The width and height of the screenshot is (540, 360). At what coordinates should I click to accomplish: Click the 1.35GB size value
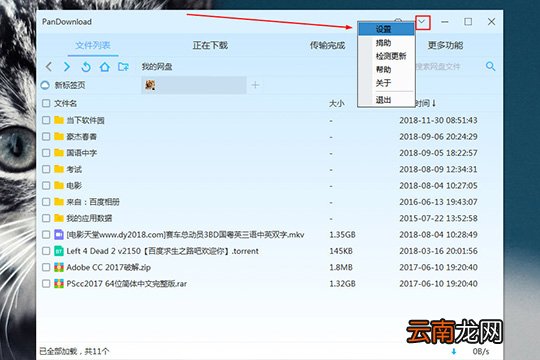point(342,235)
